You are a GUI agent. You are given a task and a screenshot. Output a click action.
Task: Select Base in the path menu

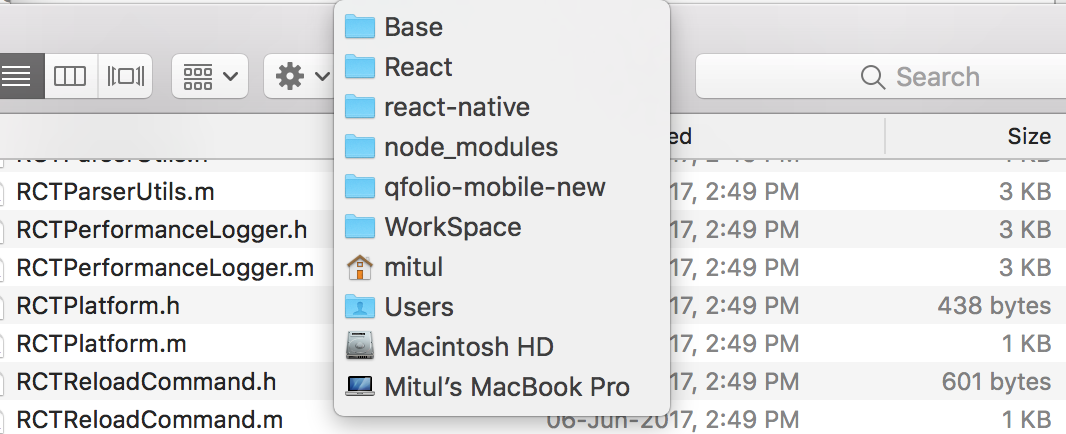point(502,27)
